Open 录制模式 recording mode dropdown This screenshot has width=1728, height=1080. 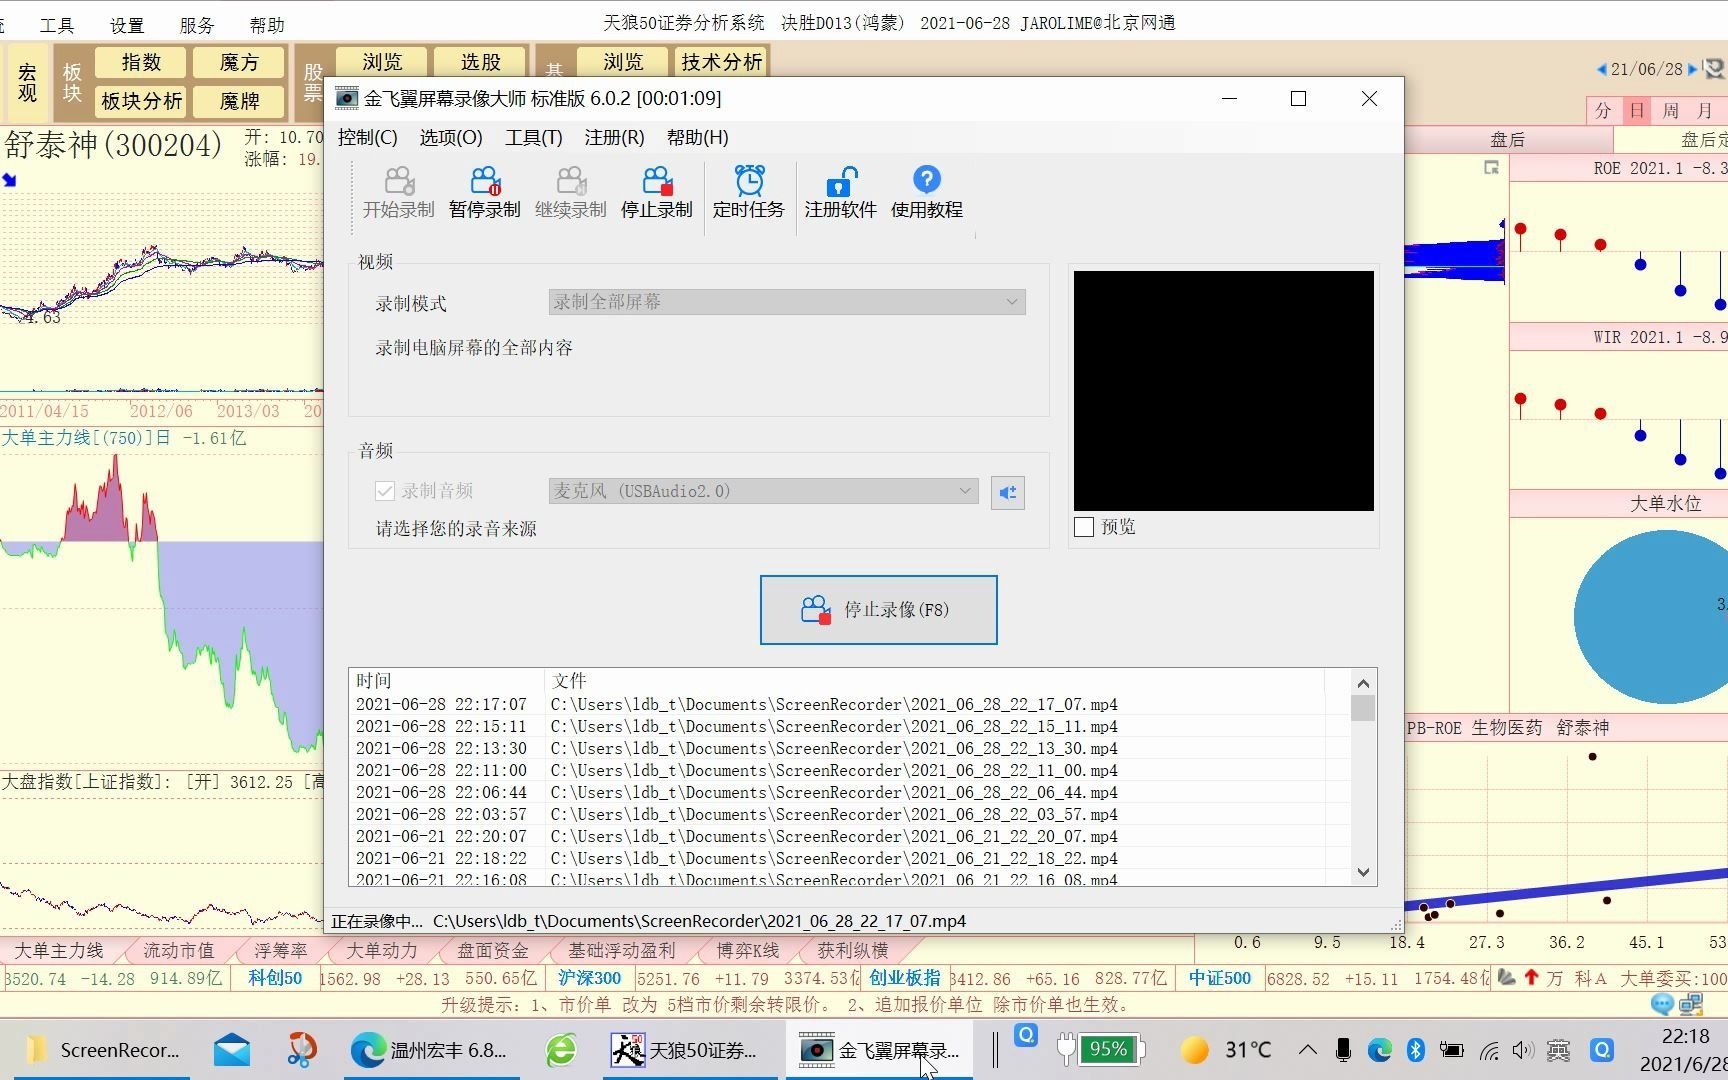[x=787, y=302]
